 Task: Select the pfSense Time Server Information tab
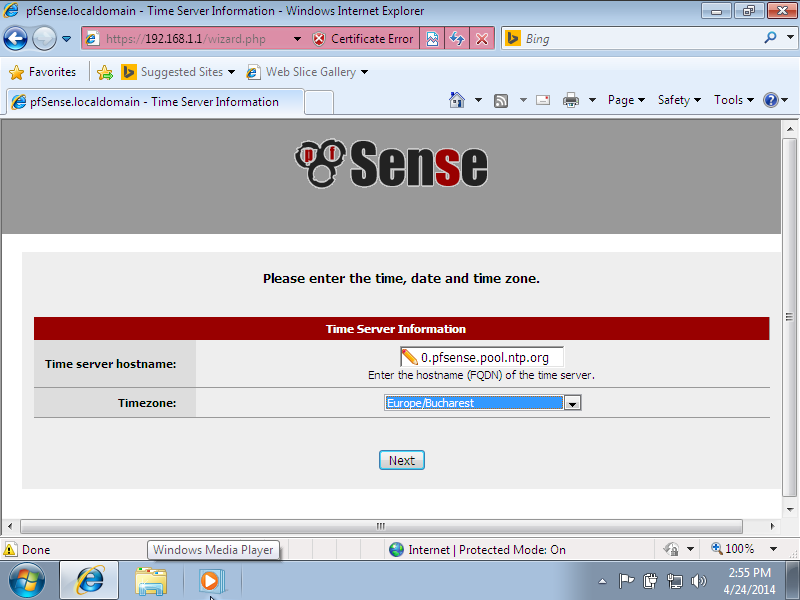(x=155, y=102)
